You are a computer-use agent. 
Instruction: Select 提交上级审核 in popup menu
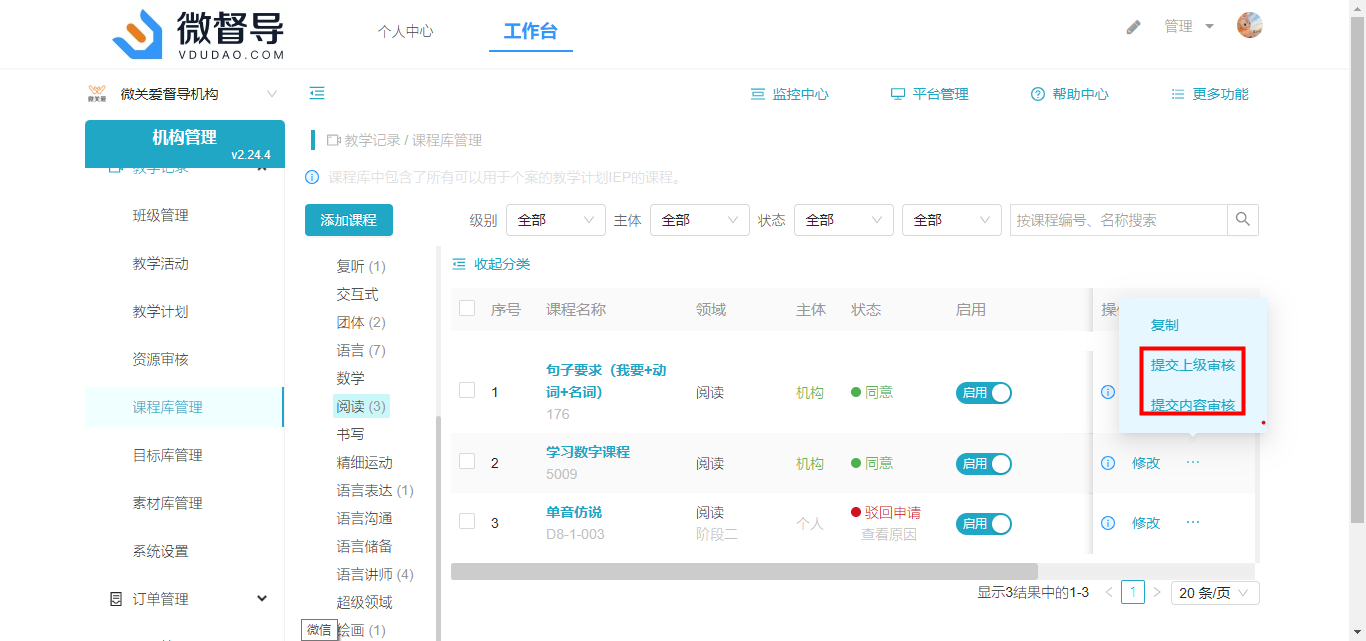(1192, 365)
